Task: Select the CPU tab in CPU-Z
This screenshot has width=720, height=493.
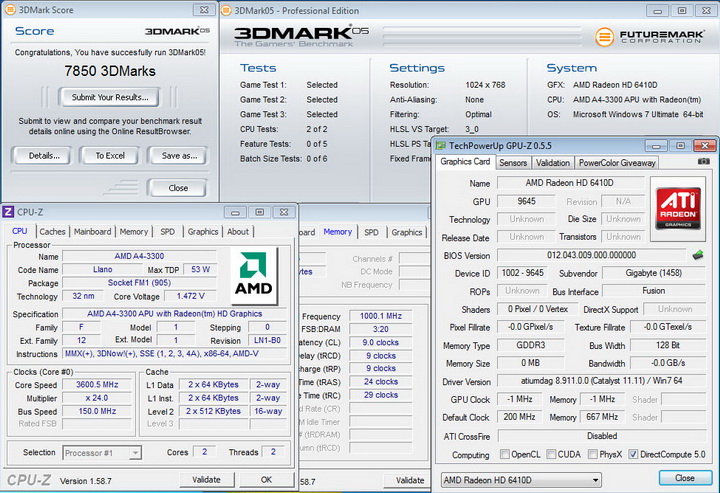Action: click(x=20, y=231)
